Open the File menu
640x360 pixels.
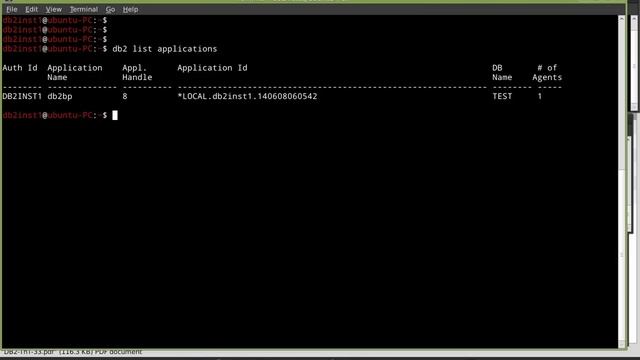tap(12, 9)
